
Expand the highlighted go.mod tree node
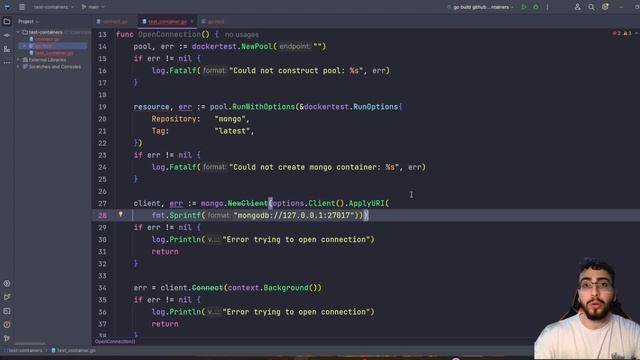coord(24,46)
